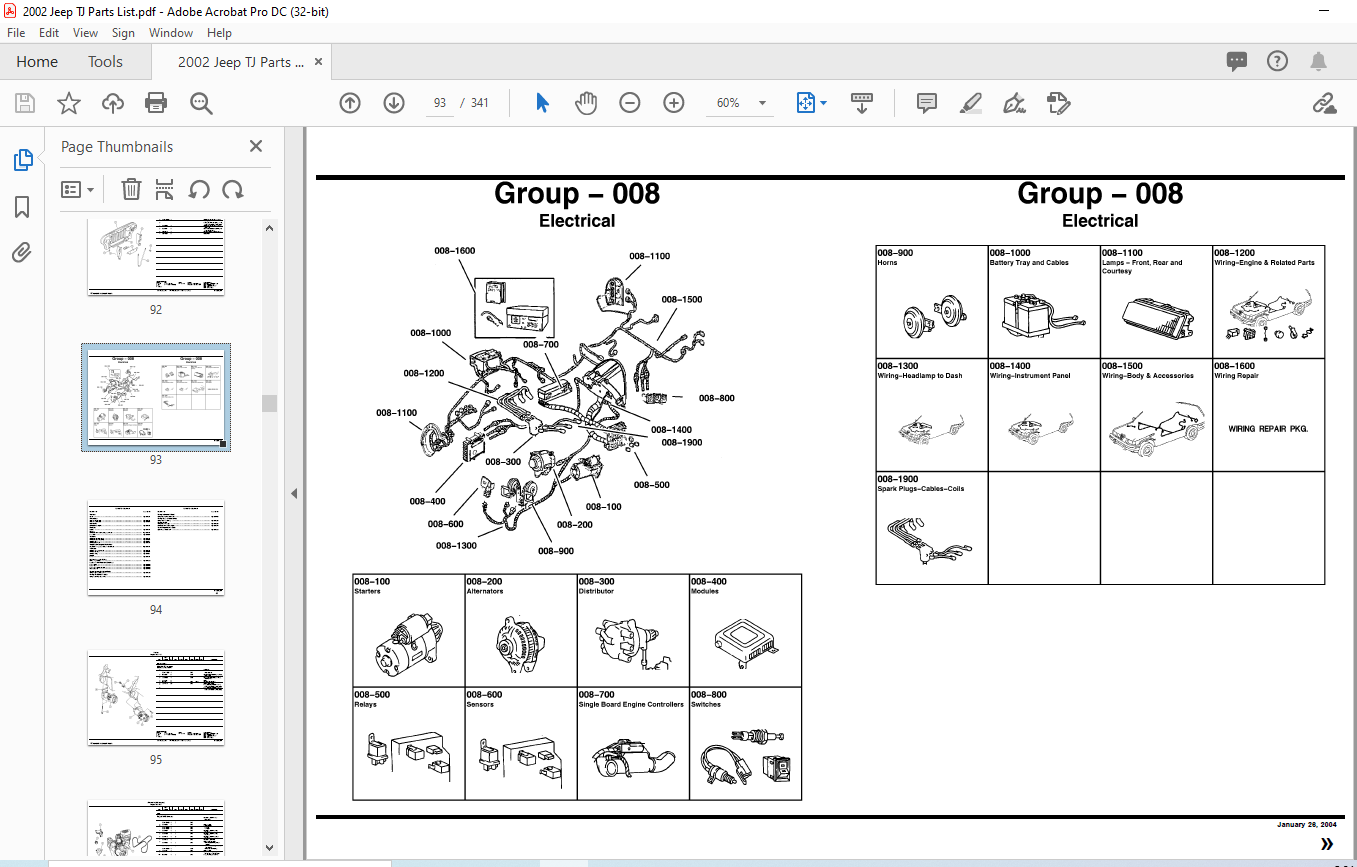This screenshot has width=1357, height=867.
Task: Close the Page Thumbnails panel
Action: [x=256, y=146]
